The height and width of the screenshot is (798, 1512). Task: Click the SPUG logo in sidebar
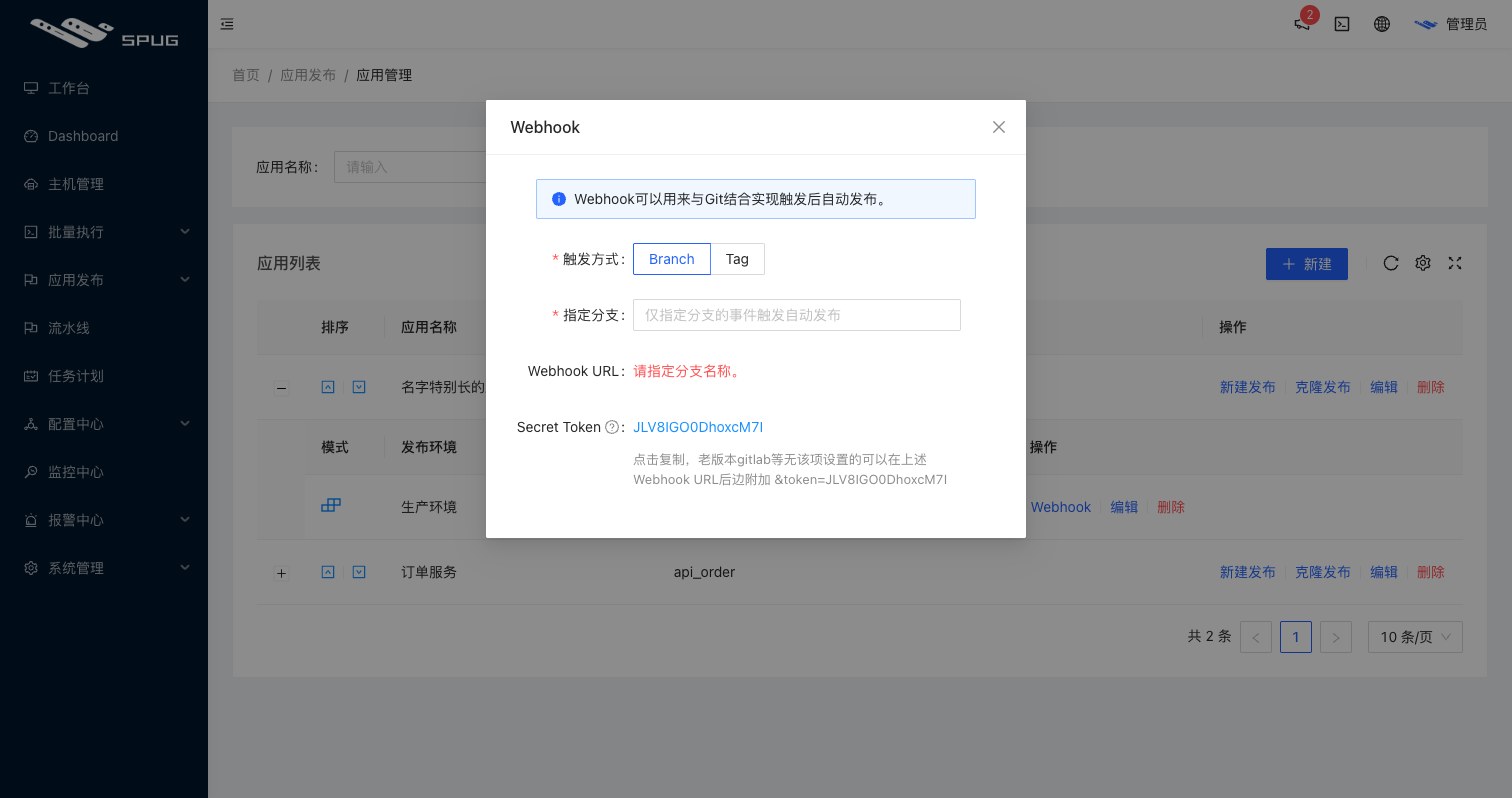pyautogui.click(x=104, y=33)
